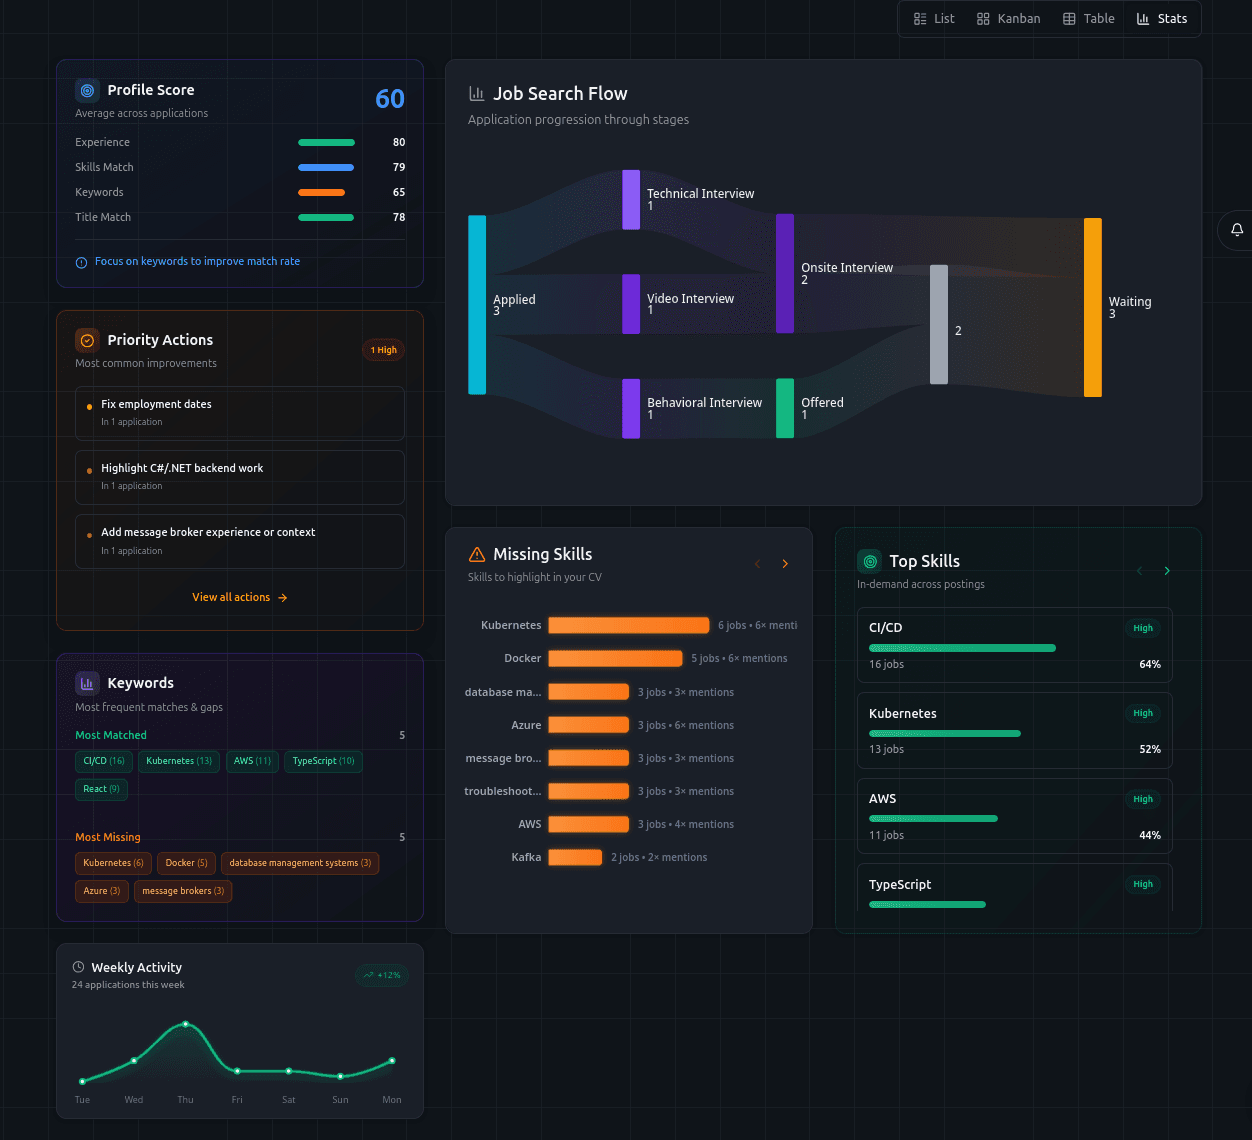Click the Docker bar in Missing Skills
The image size is (1252, 1140).
click(x=615, y=658)
